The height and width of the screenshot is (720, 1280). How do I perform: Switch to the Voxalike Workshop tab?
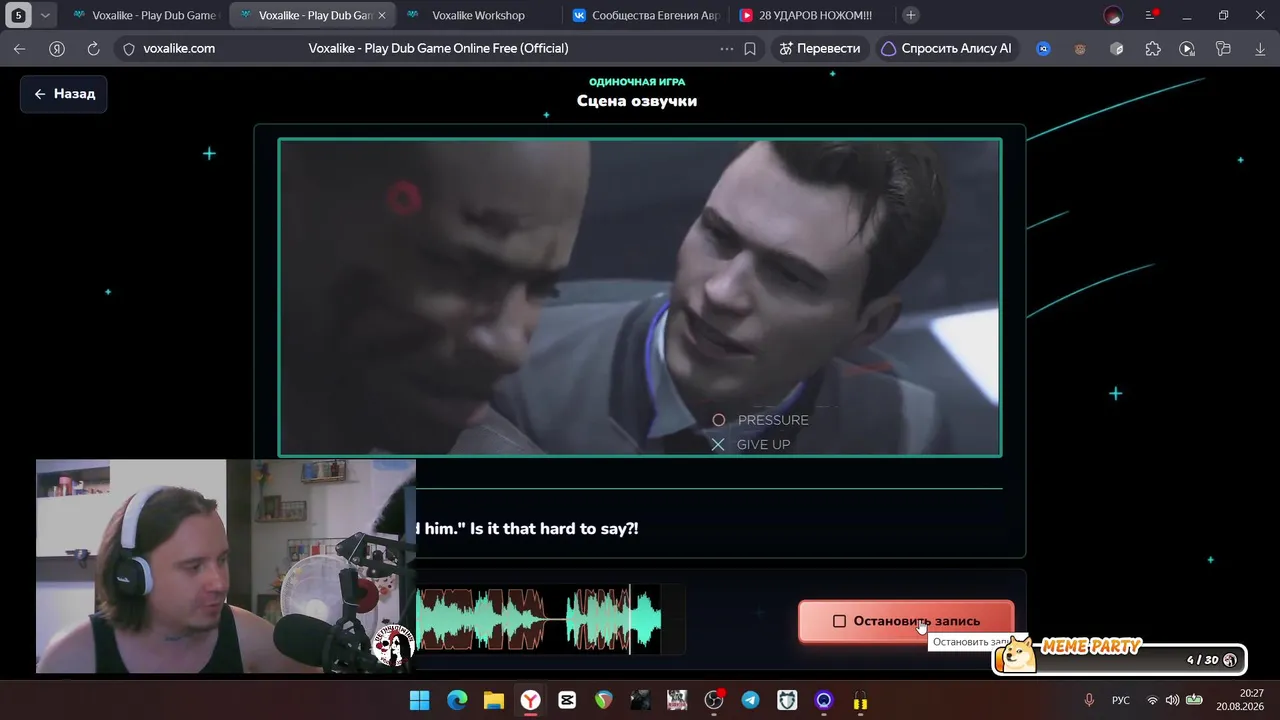(x=478, y=15)
